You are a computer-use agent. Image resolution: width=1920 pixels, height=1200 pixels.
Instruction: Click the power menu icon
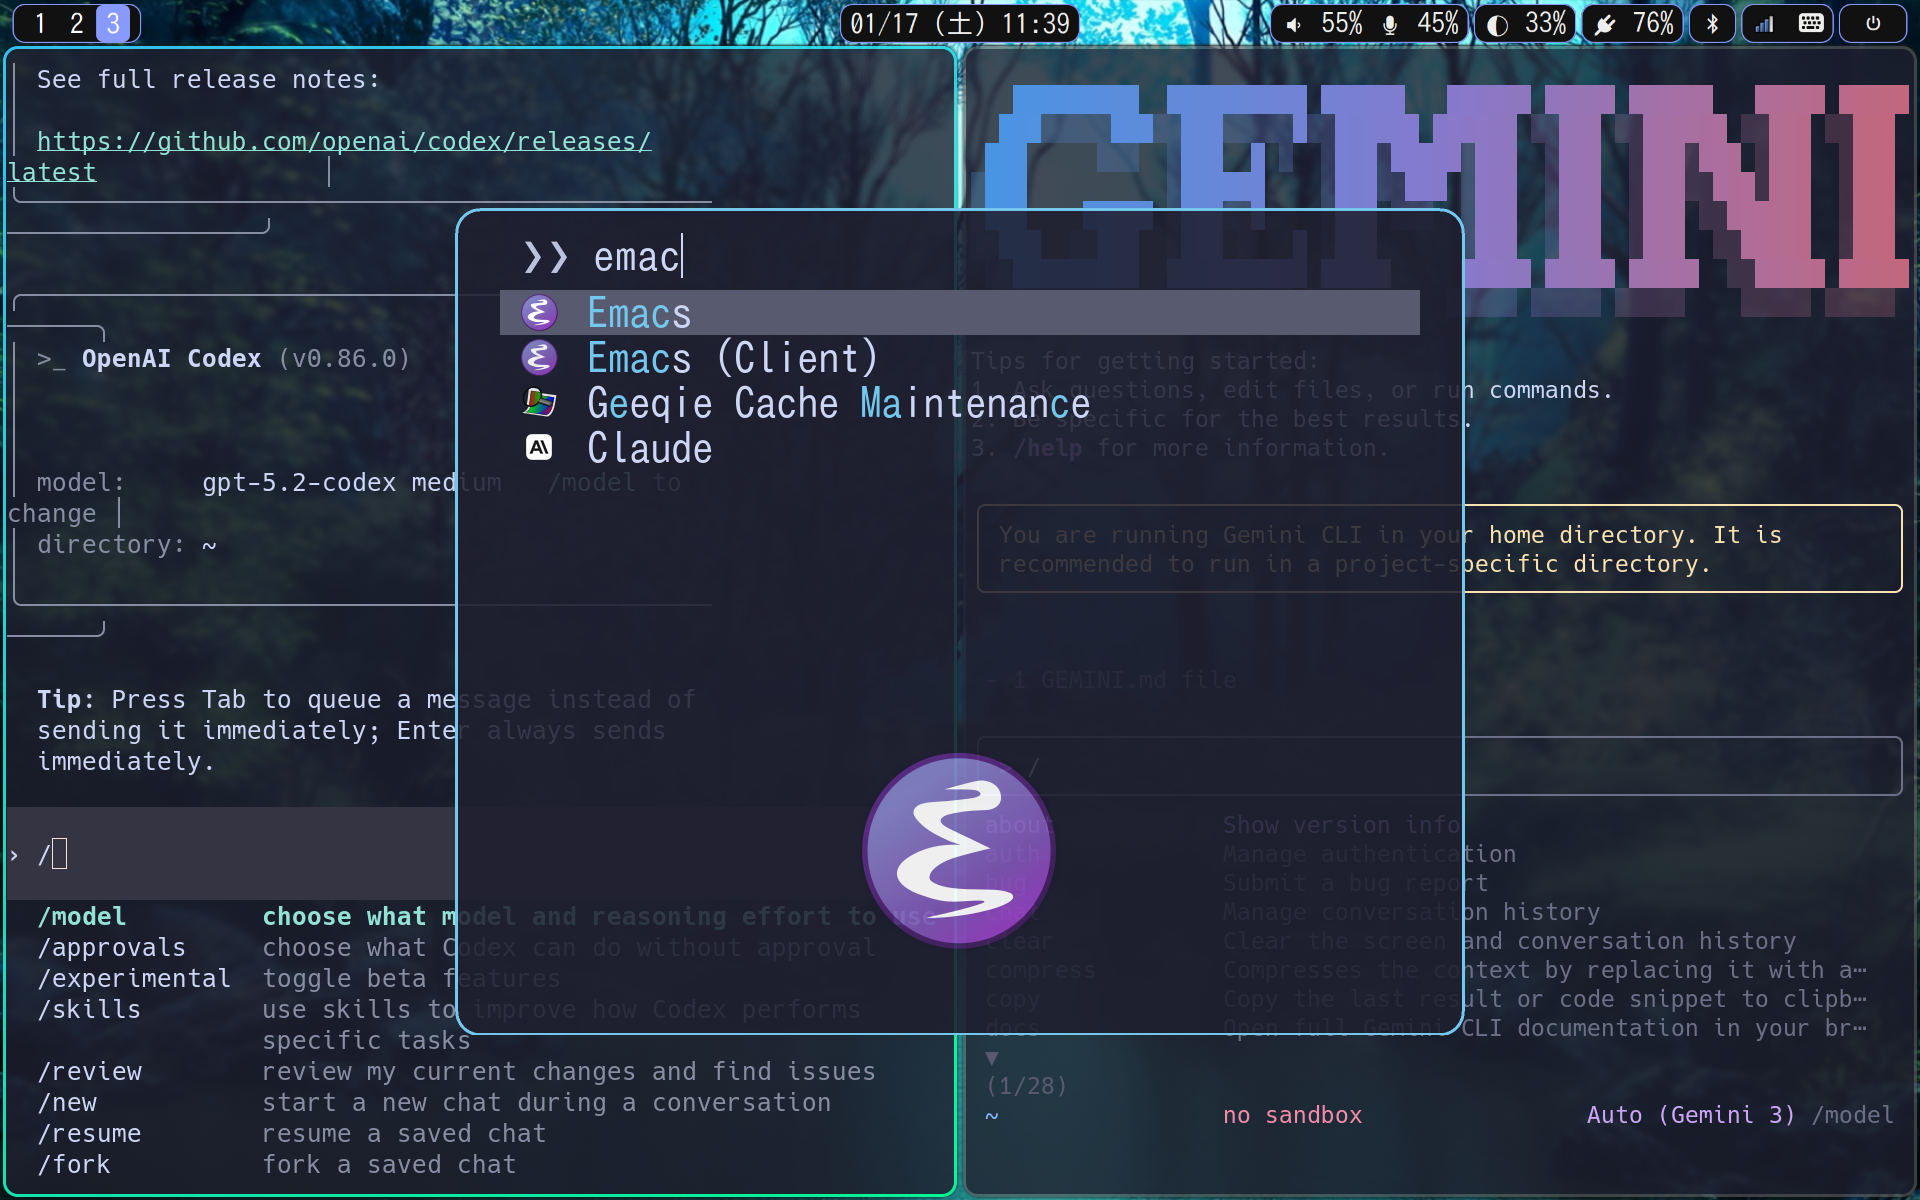click(x=1873, y=24)
